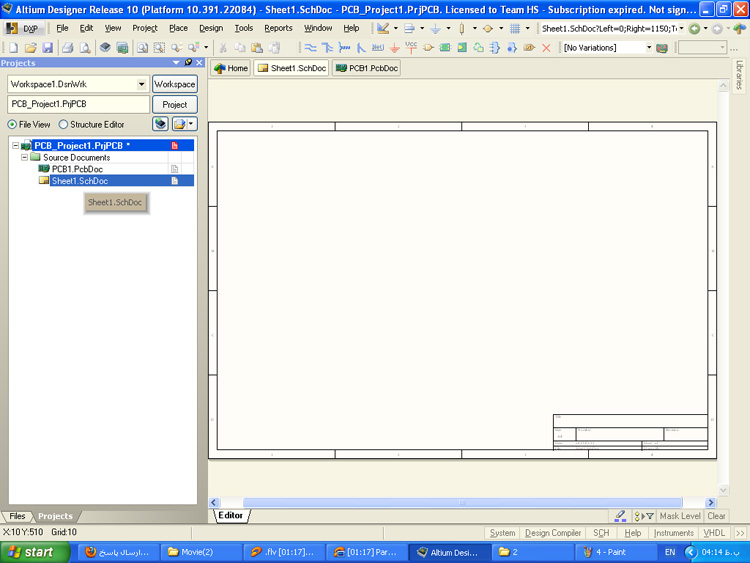Select the File View radio button
This screenshot has width=750, height=563.
(12, 125)
